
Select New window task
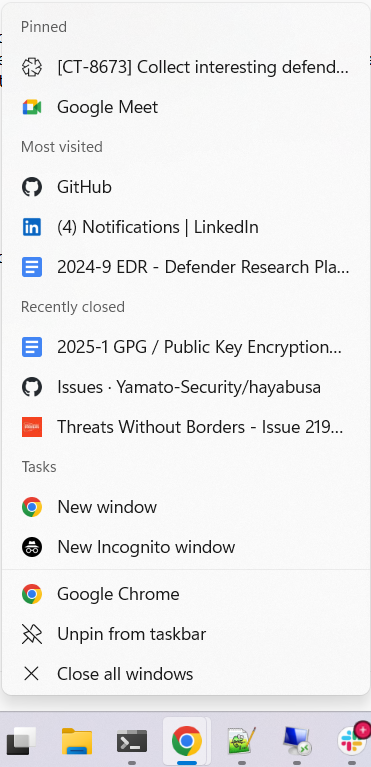pos(186,507)
